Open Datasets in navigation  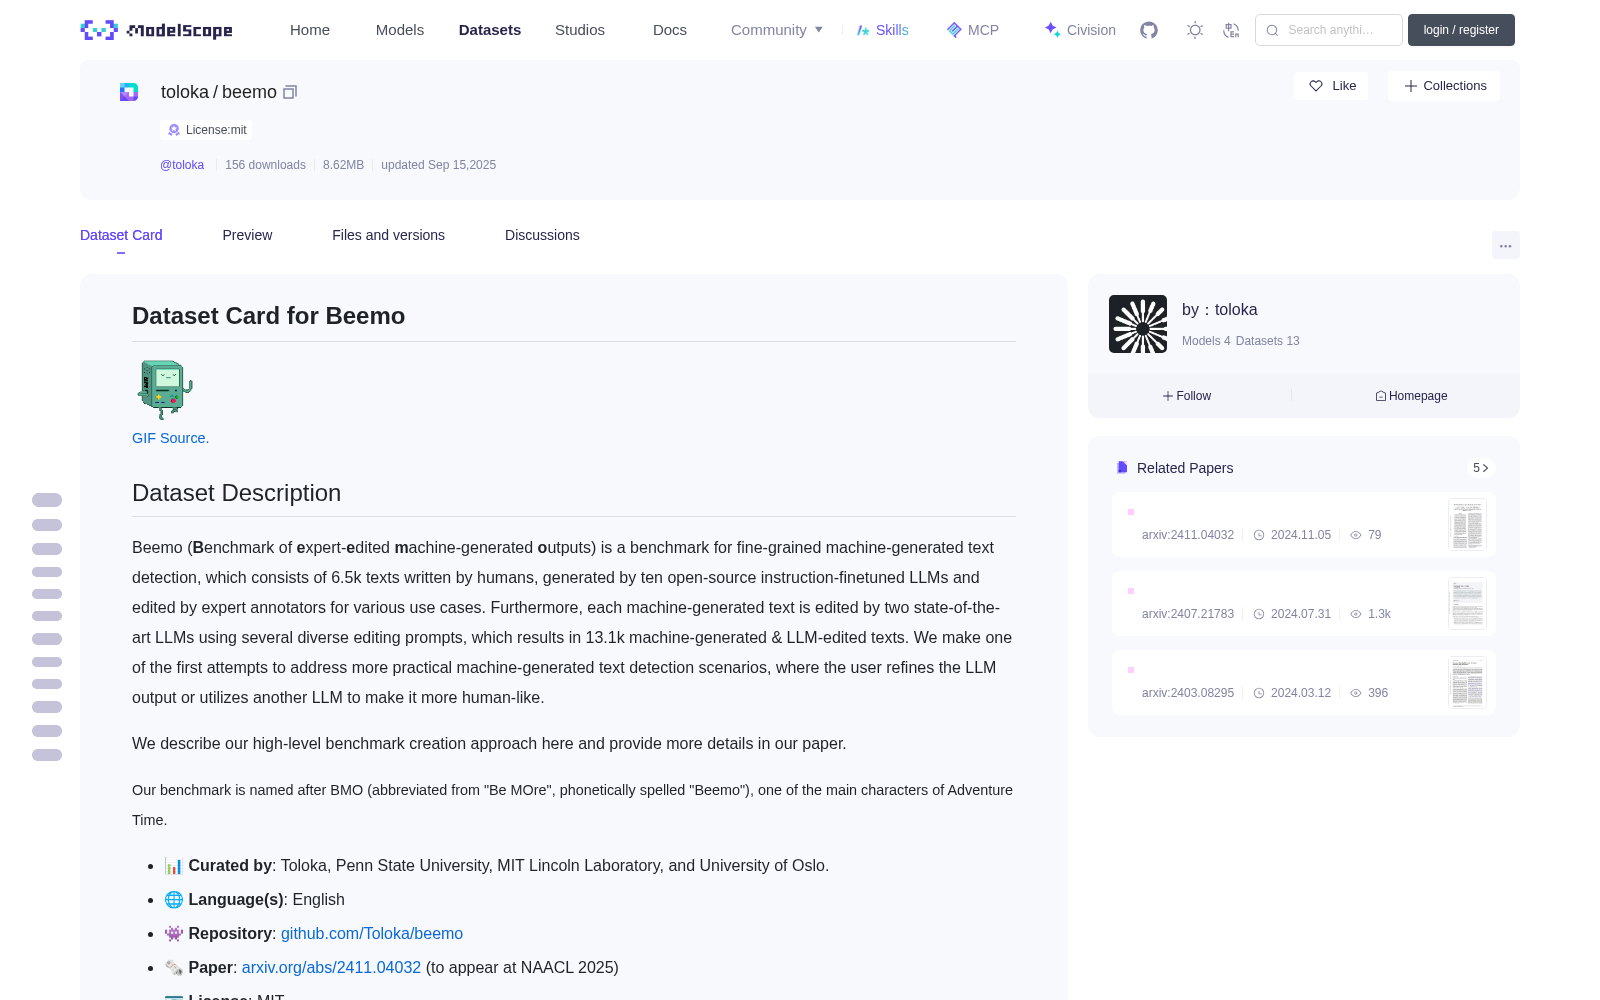[x=490, y=30]
